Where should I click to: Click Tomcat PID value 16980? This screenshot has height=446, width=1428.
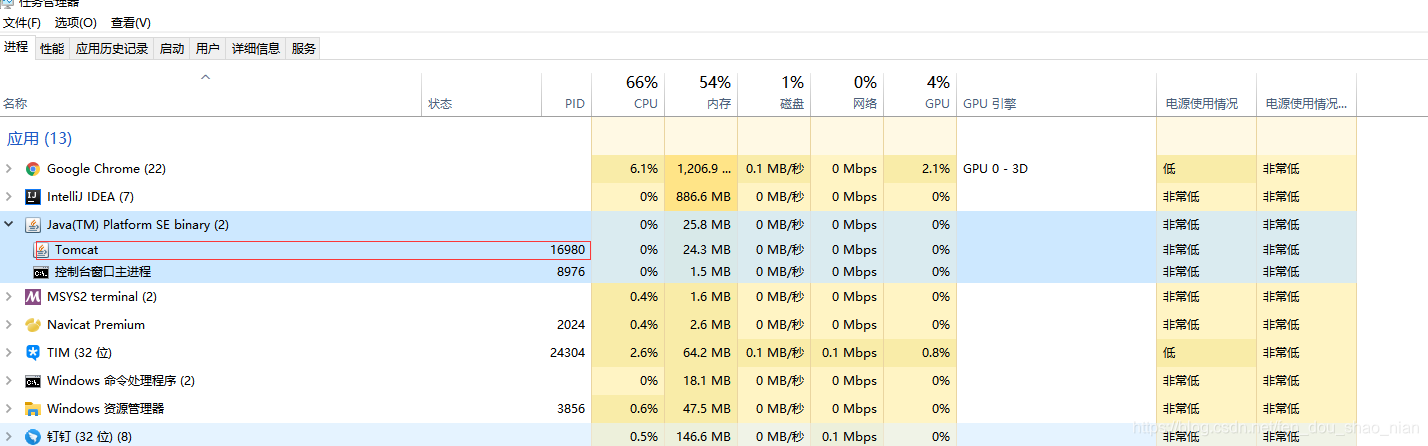point(567,250)
